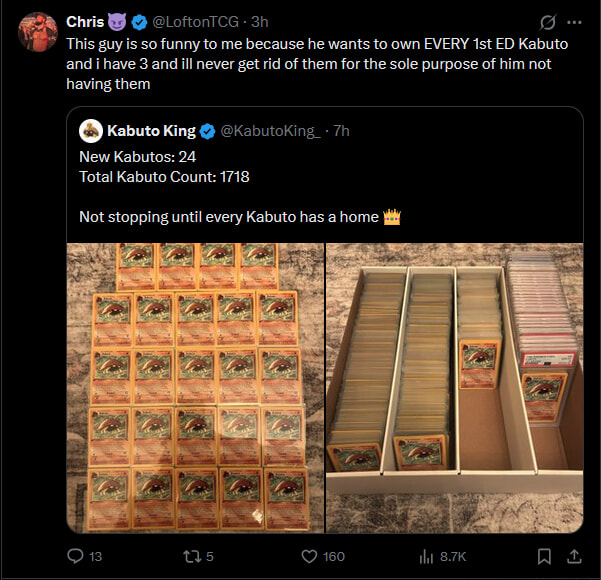601x580 pixels.
Task: Open Chris's profile avatar
Action: click(x=38, y=32)
